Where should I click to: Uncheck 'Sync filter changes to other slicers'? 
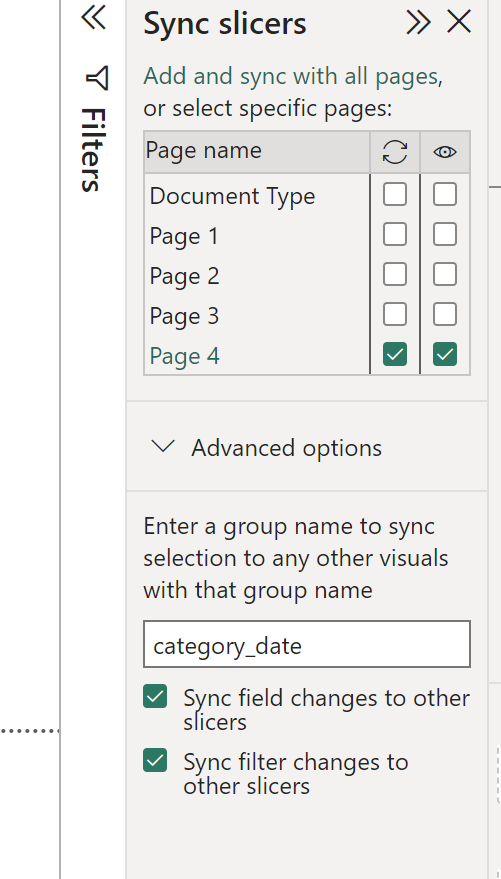155,760
